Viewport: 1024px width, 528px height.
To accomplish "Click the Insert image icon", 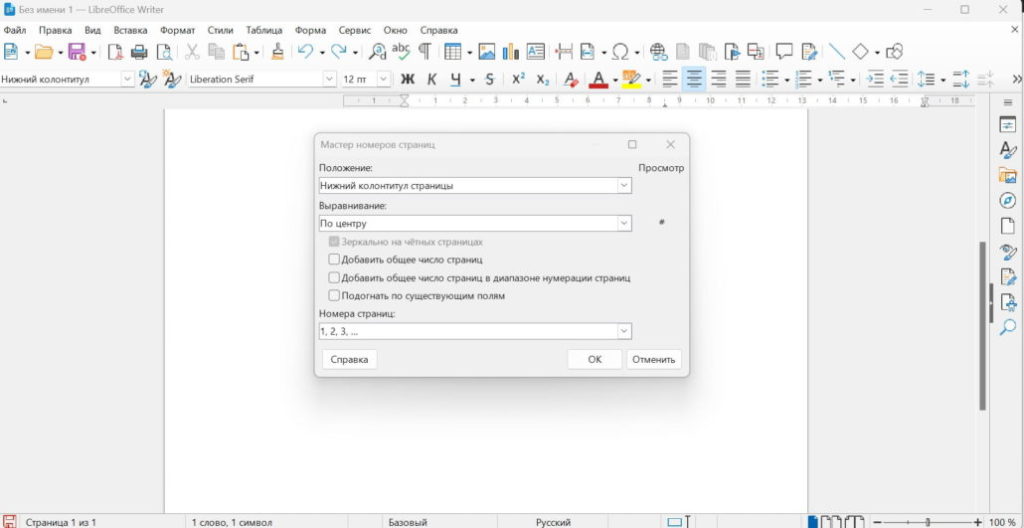I will [x=487, y=52].
